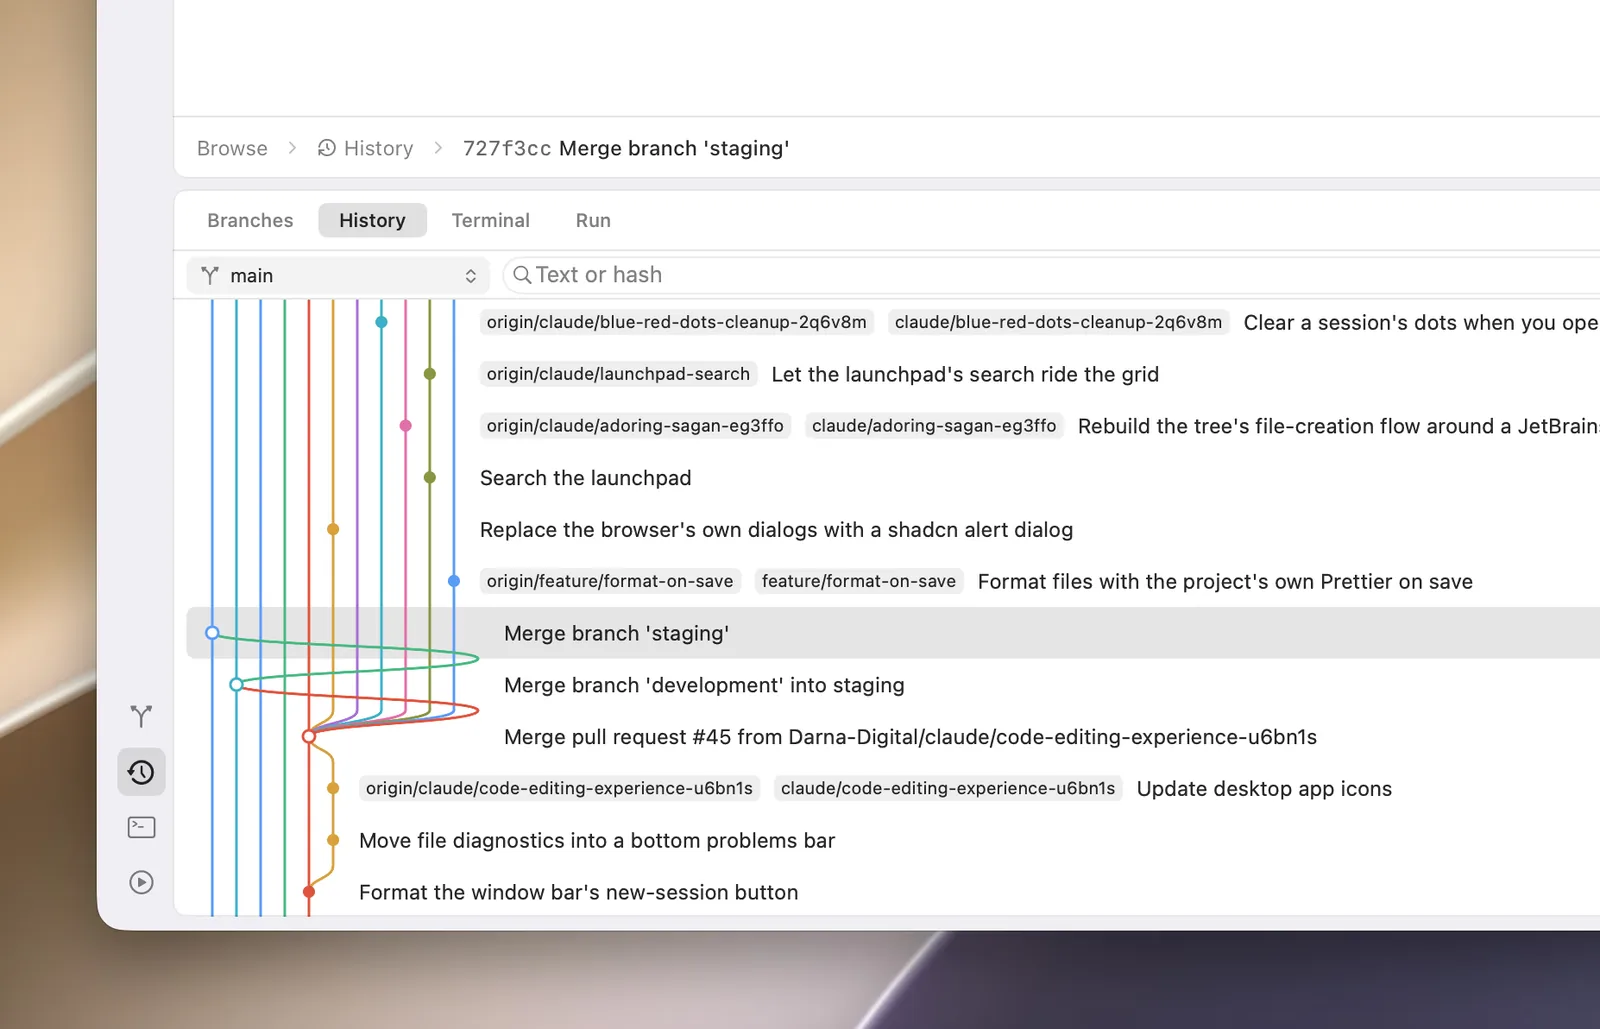Open the main branch dropdown
Viewport: 1600px width, 1029px height.
[x=338, y=275]
